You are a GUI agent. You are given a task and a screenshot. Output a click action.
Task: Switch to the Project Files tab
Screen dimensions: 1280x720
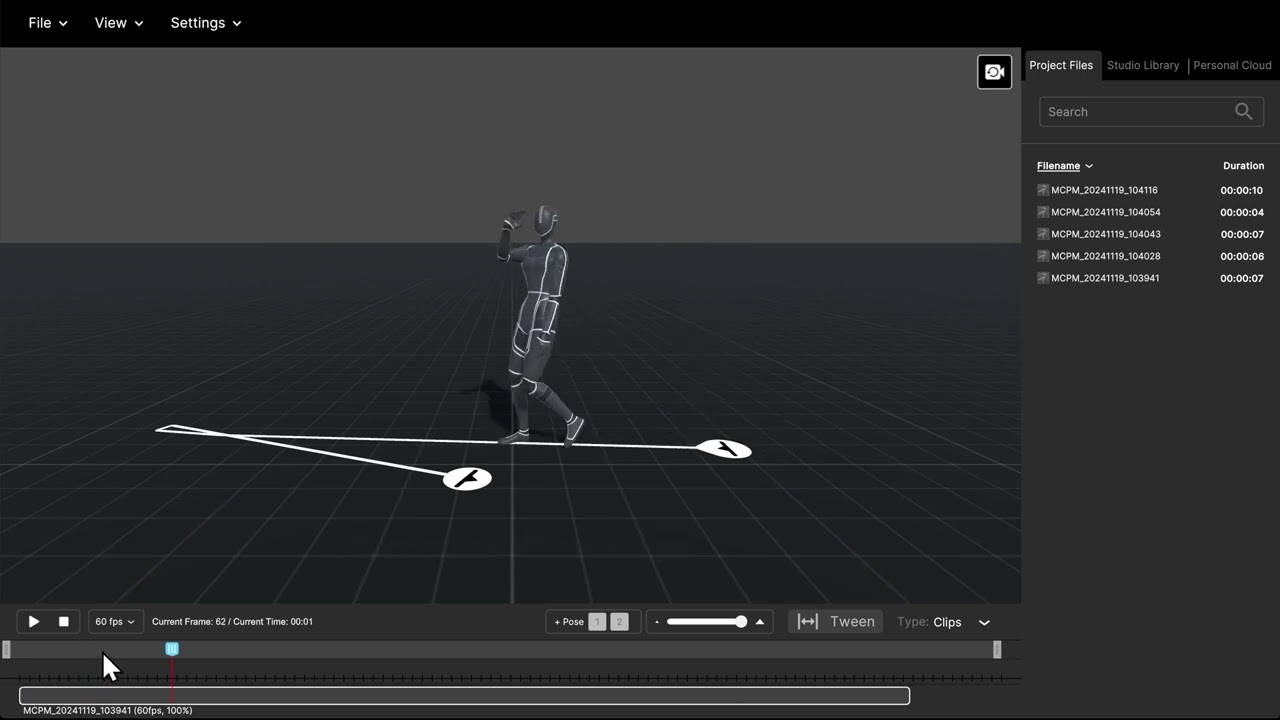click(x=1061, y=65)
